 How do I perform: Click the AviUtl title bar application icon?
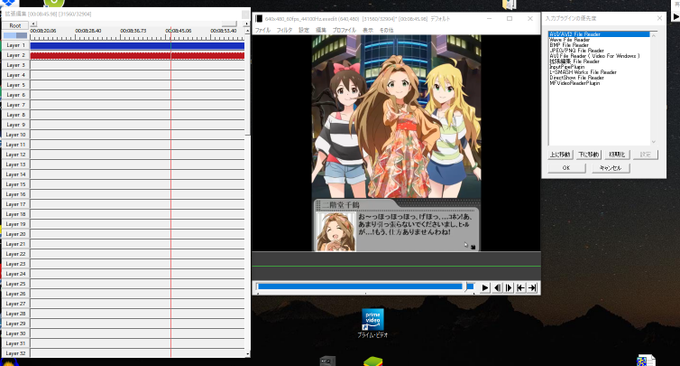[x=259, y=19]
